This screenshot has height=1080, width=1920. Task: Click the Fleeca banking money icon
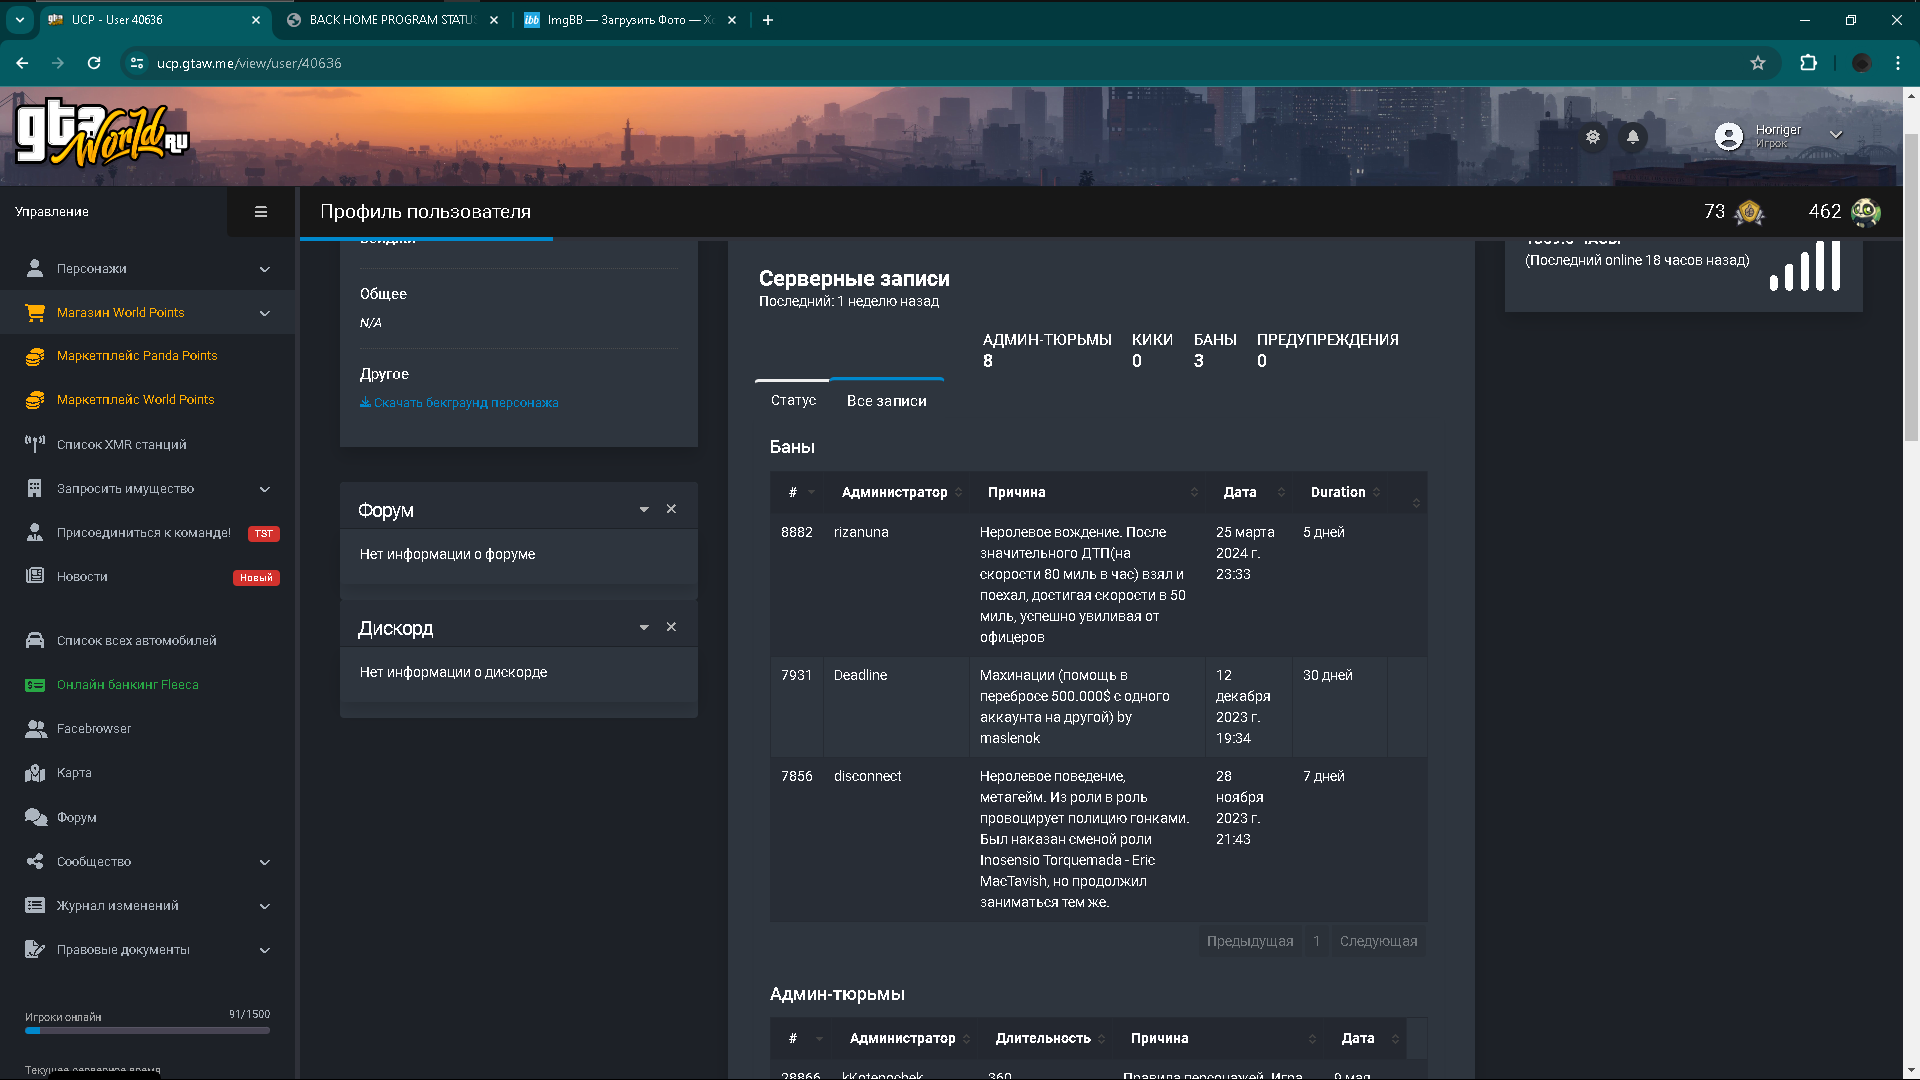coord(35,685)
